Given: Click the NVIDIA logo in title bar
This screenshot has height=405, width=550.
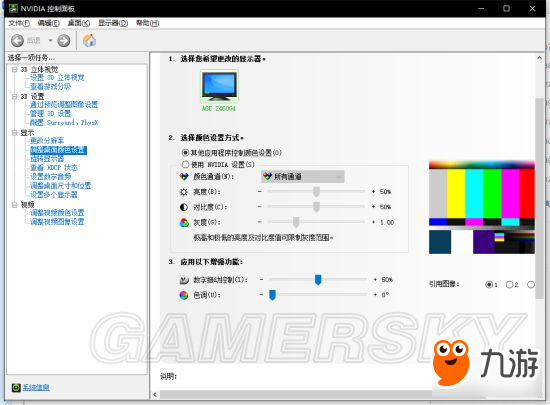Looking at the screenshot, I should click(x=13, y=8).
